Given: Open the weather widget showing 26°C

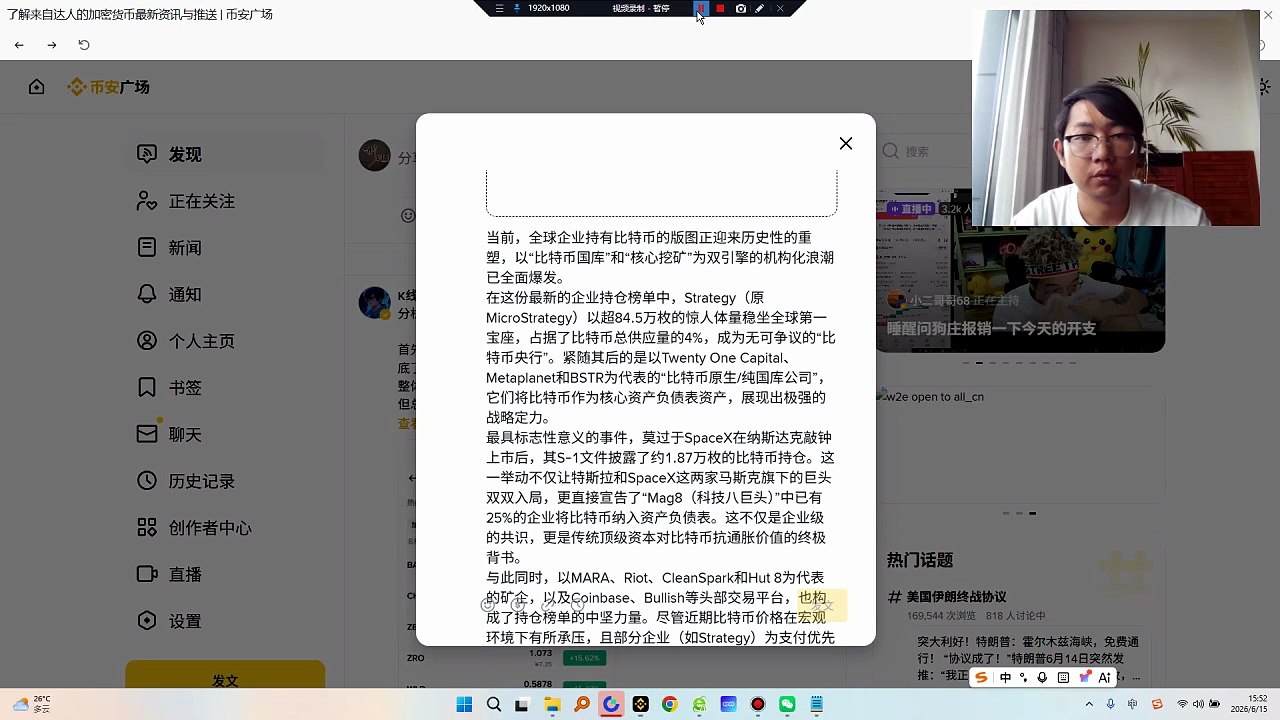Looking at the screenshot, I should (30, 704).
